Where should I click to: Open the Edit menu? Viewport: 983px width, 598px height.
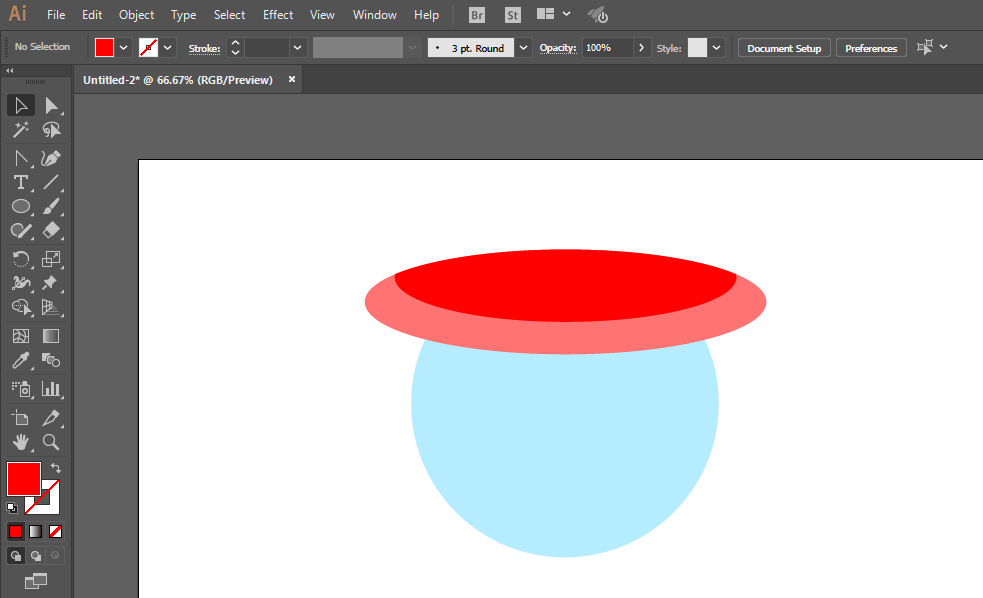92,14
